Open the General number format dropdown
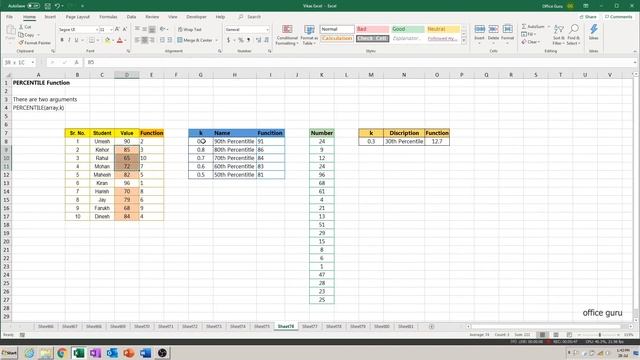The image size is (640, 360). [x=267, y=30]
